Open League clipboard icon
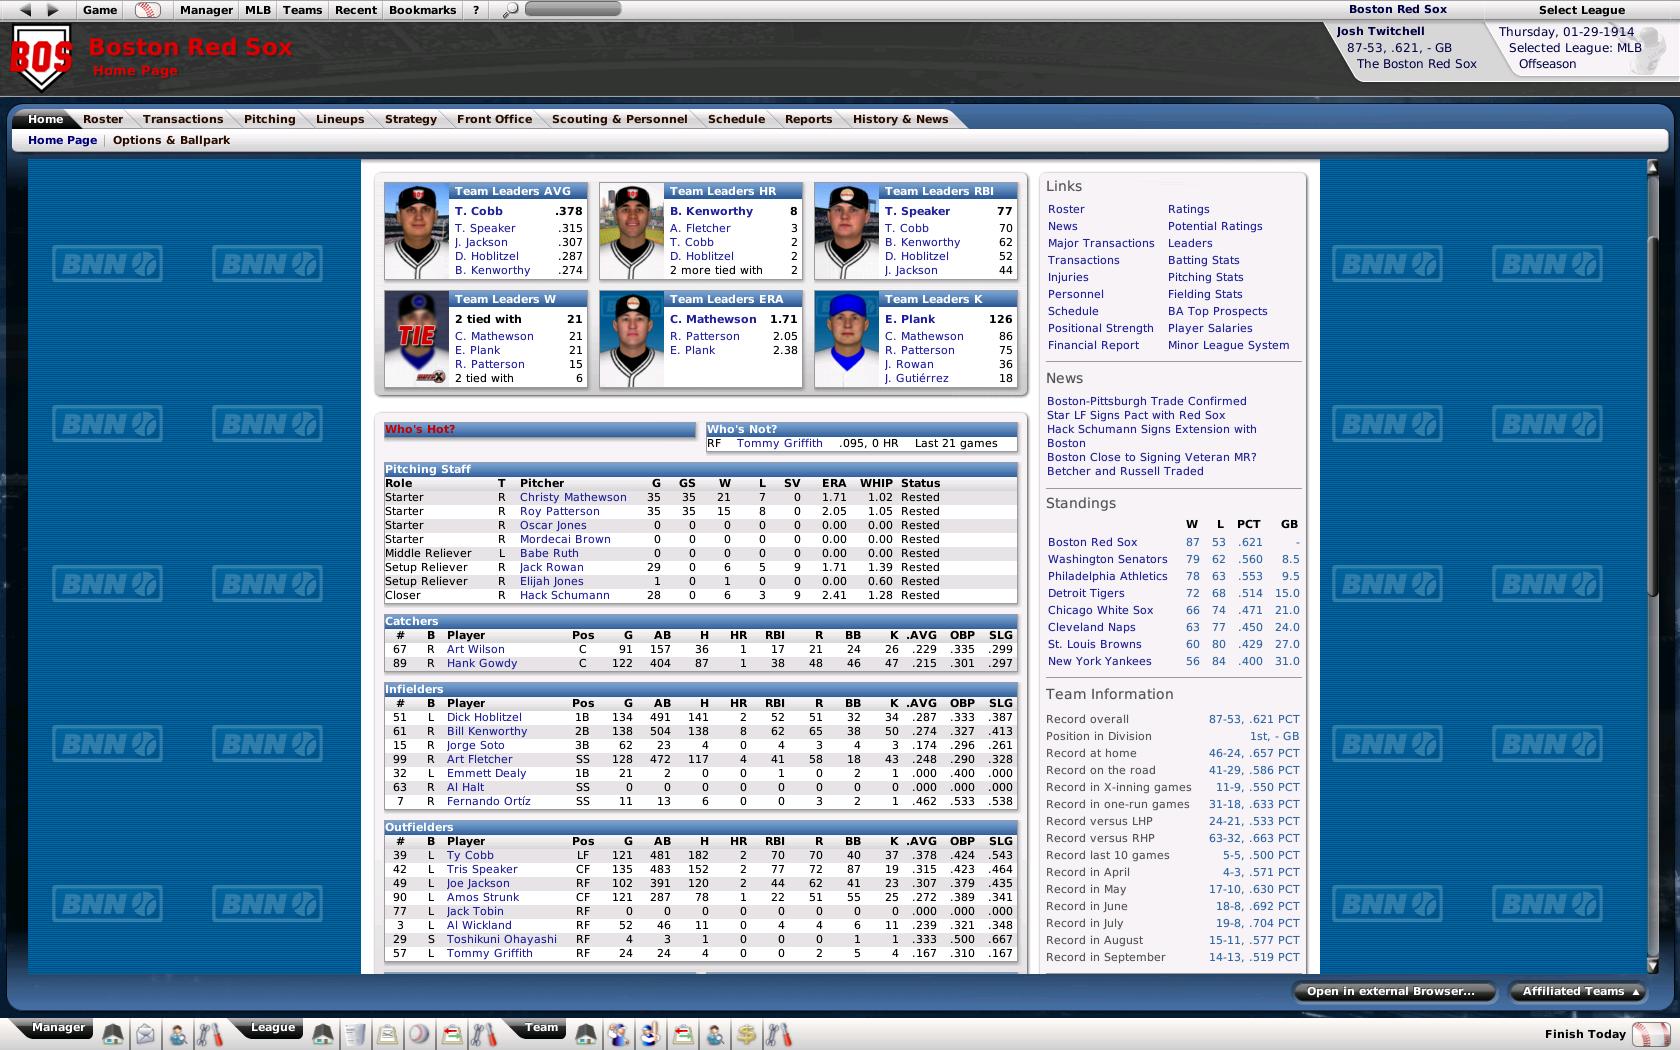This screenshot has height=1050, width=1680. pos(387,1035)
